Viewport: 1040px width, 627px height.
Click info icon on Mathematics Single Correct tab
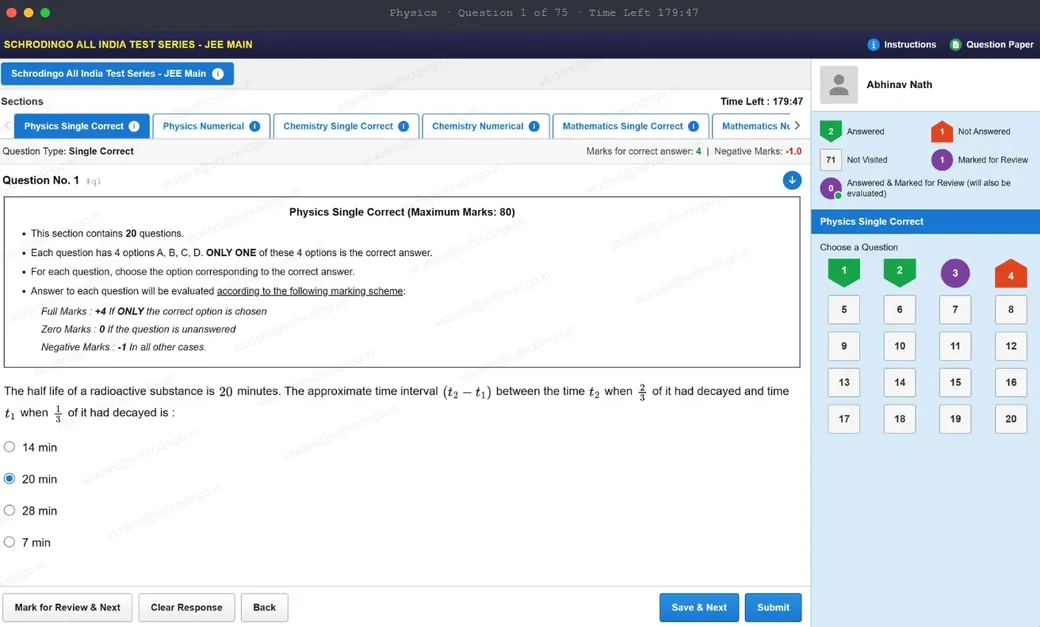point(693,126)
